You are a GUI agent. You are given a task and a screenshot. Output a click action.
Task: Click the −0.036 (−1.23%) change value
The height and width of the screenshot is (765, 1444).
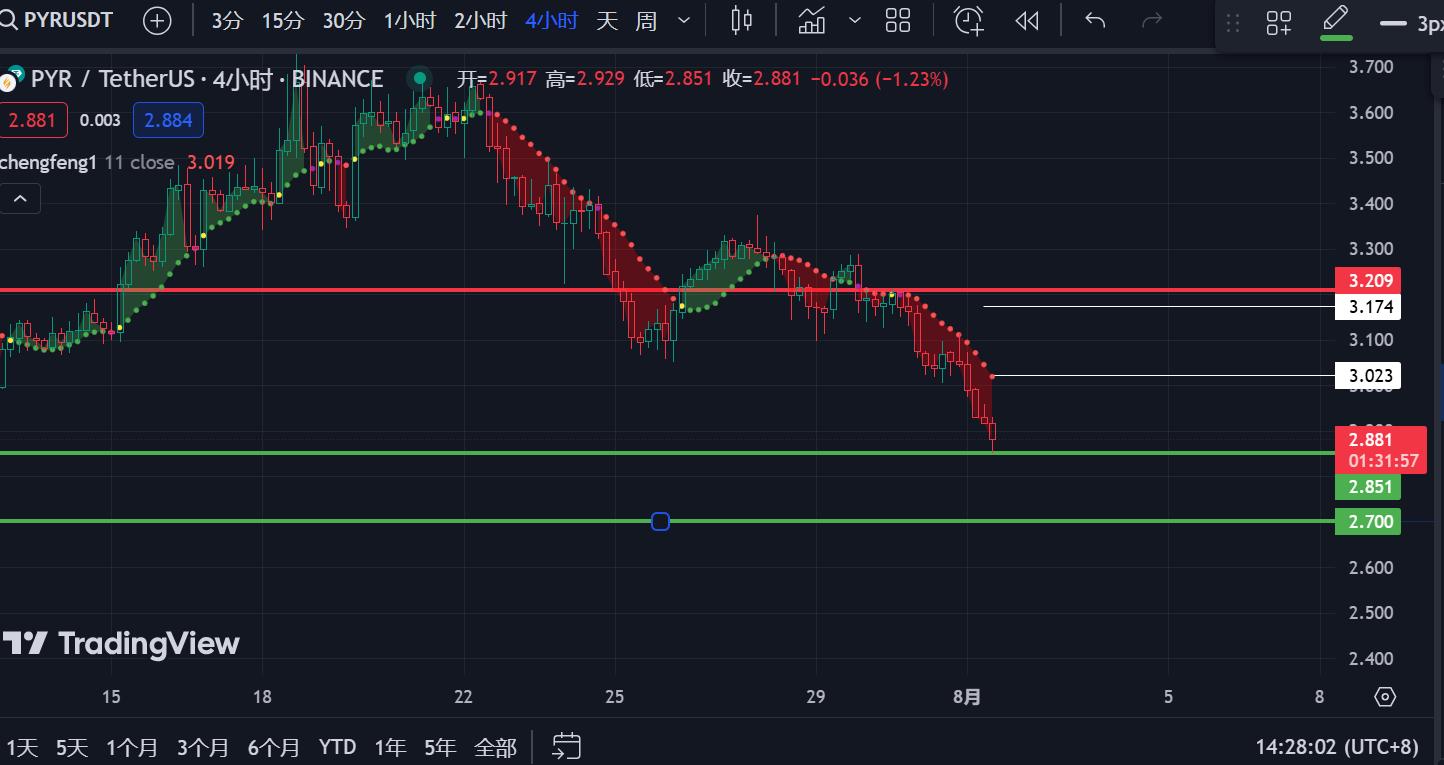coord(879,79)
